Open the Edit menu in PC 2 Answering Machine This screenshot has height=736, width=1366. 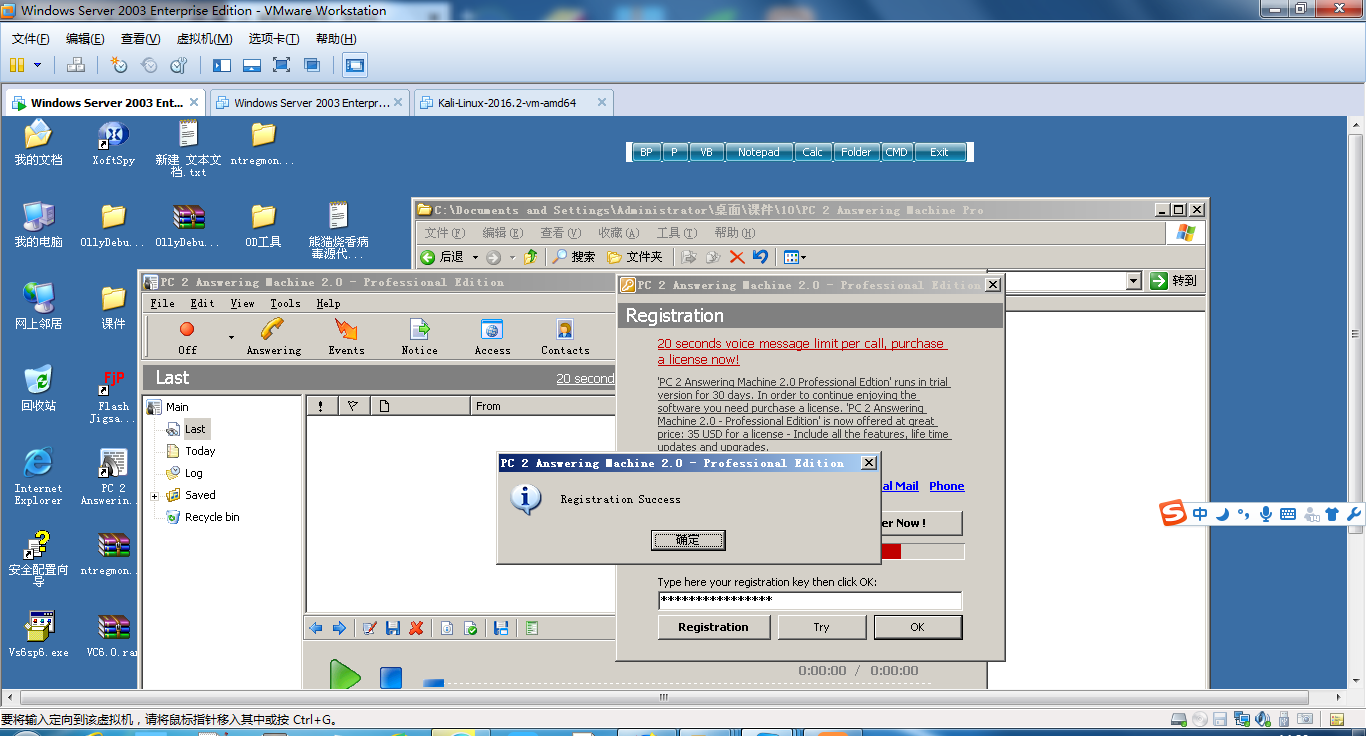[x=203, y=303]
